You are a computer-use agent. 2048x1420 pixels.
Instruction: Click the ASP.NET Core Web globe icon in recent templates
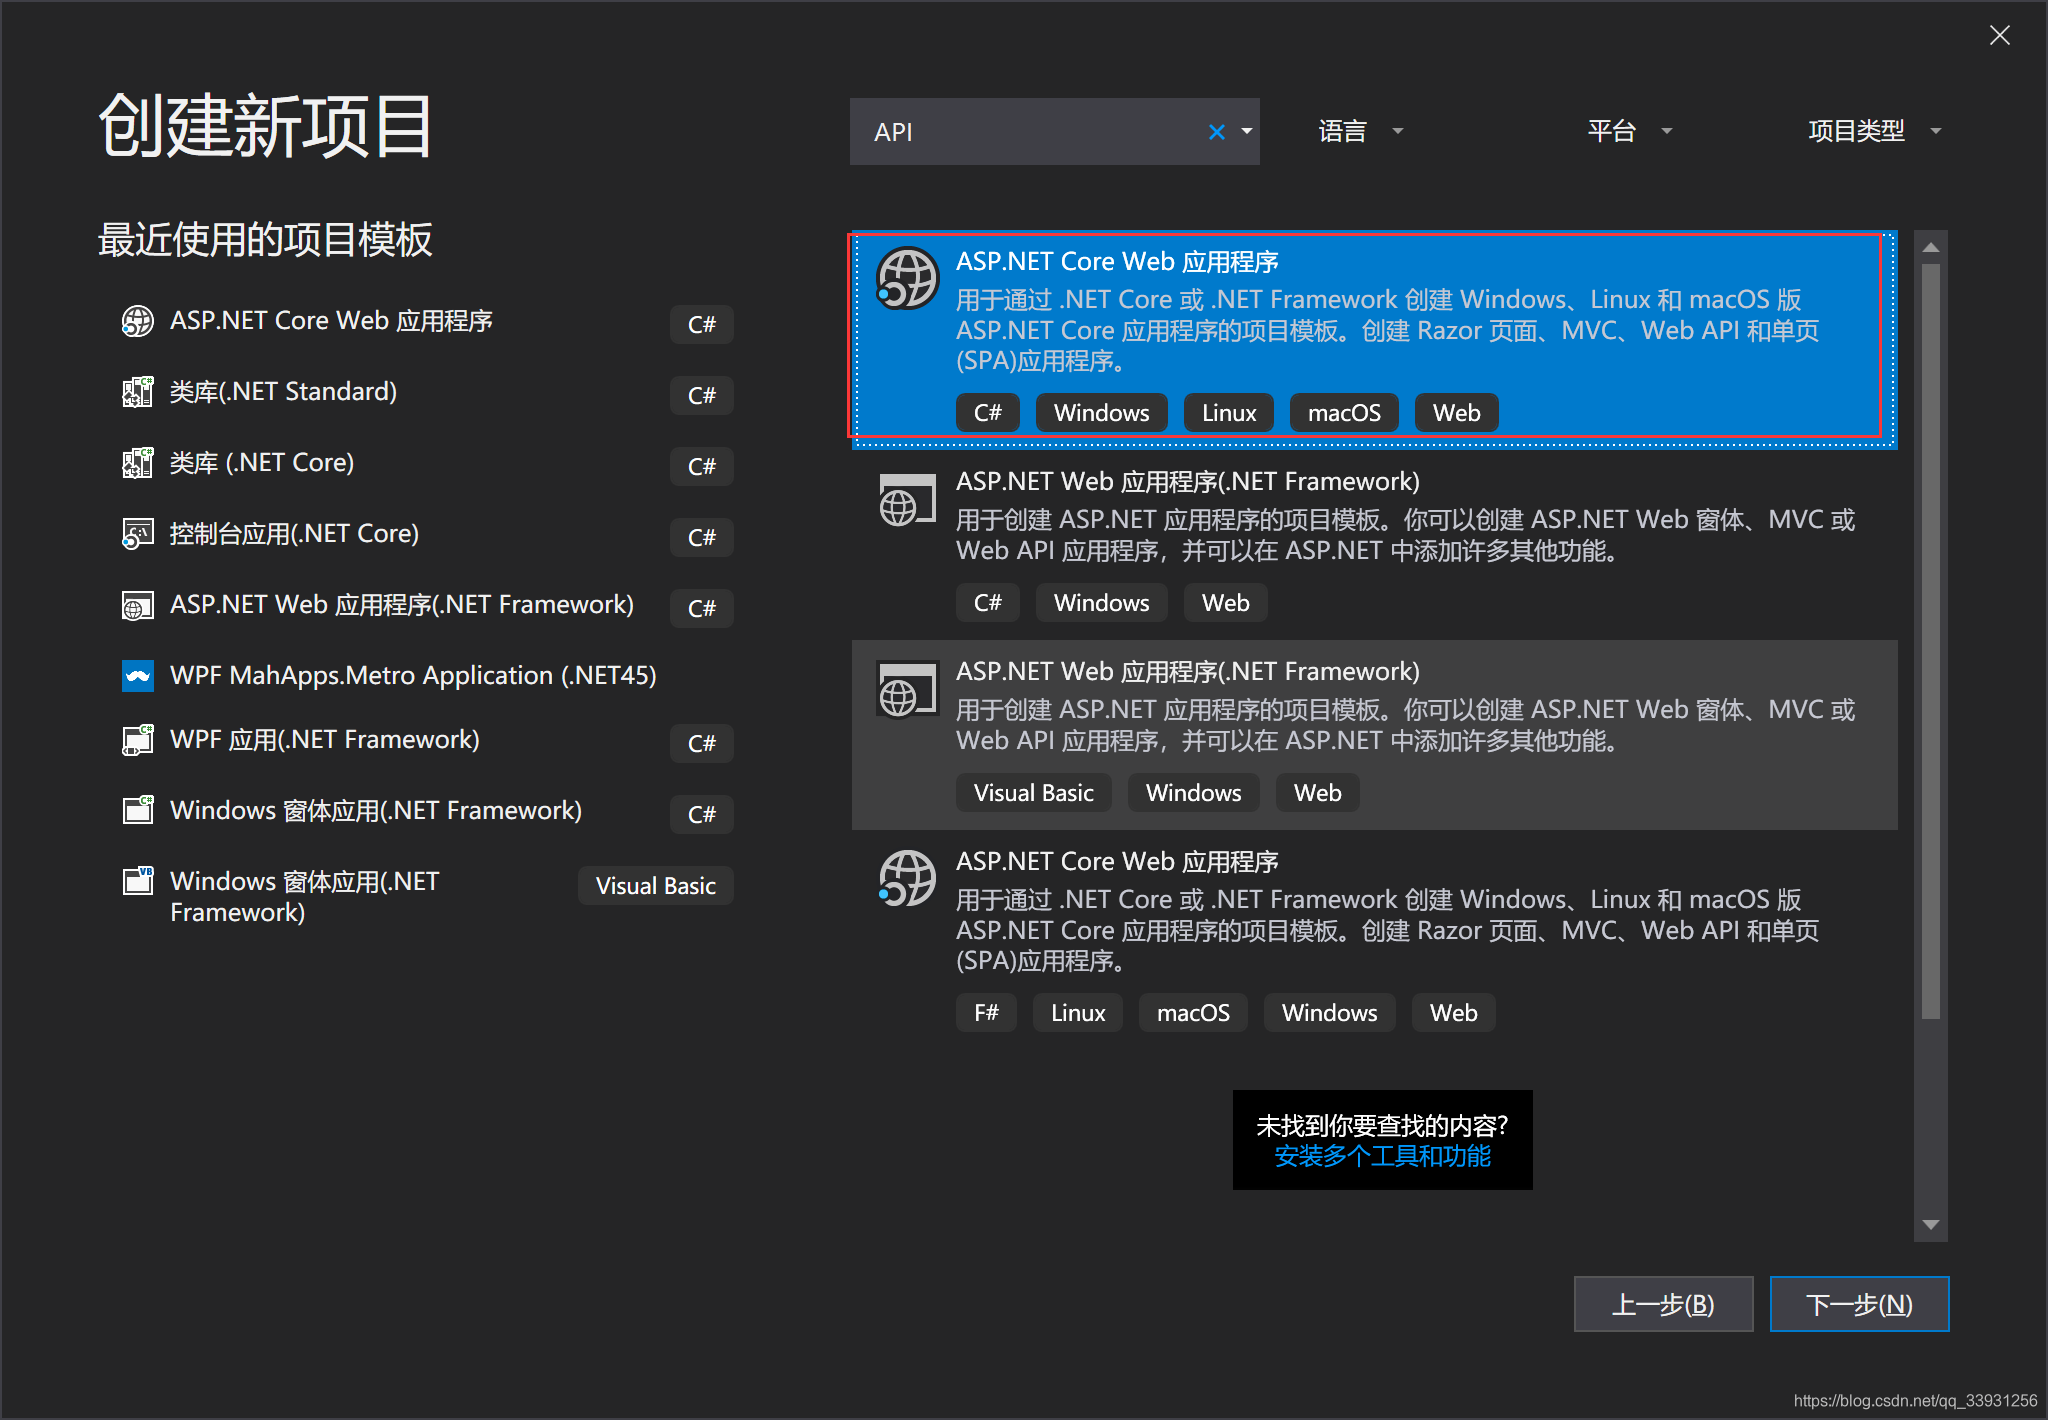click(137, 322)
